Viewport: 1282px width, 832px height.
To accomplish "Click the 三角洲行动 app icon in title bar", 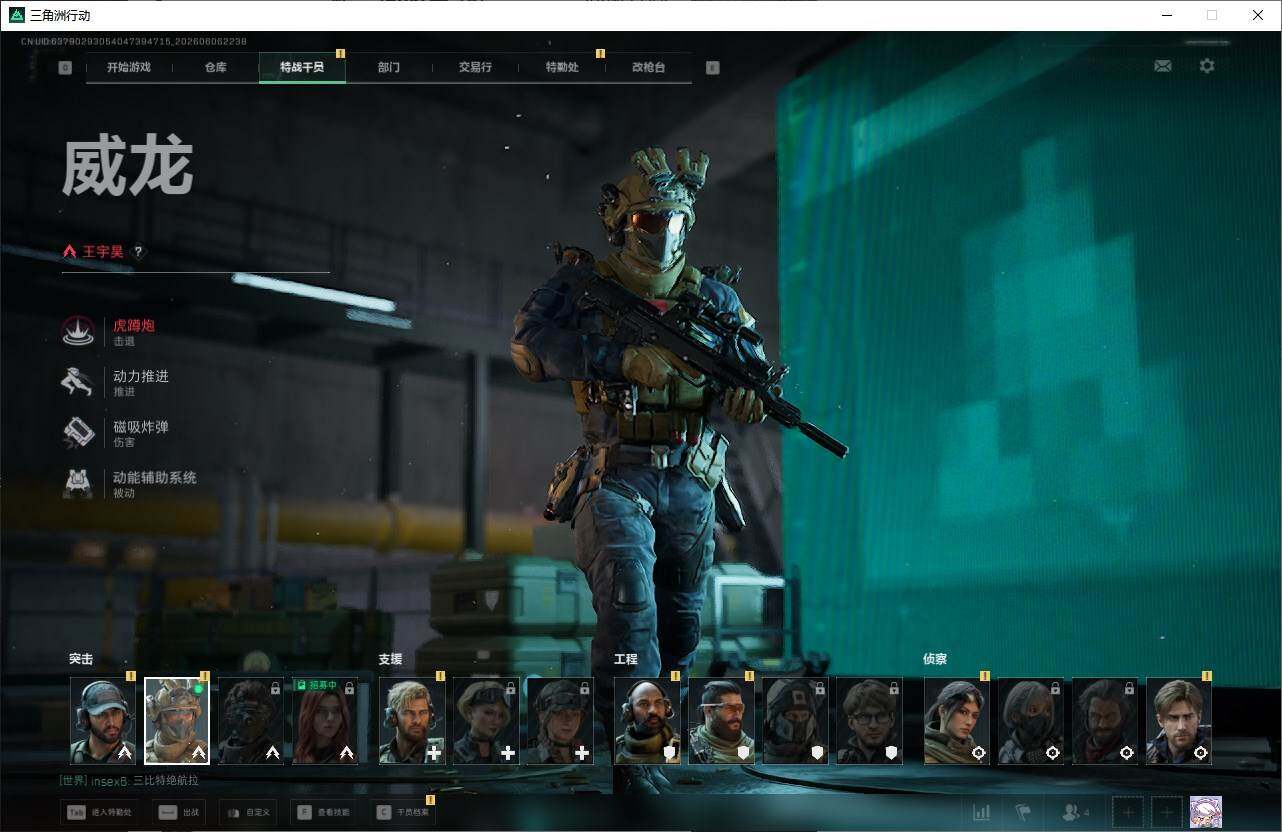I will click(x=17, y=15).
